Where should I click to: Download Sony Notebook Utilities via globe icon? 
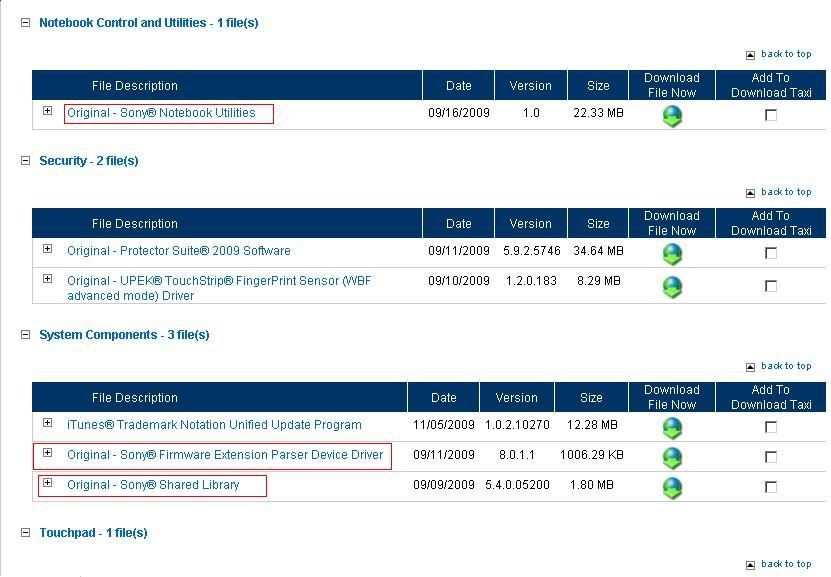(x=672, y=116)
